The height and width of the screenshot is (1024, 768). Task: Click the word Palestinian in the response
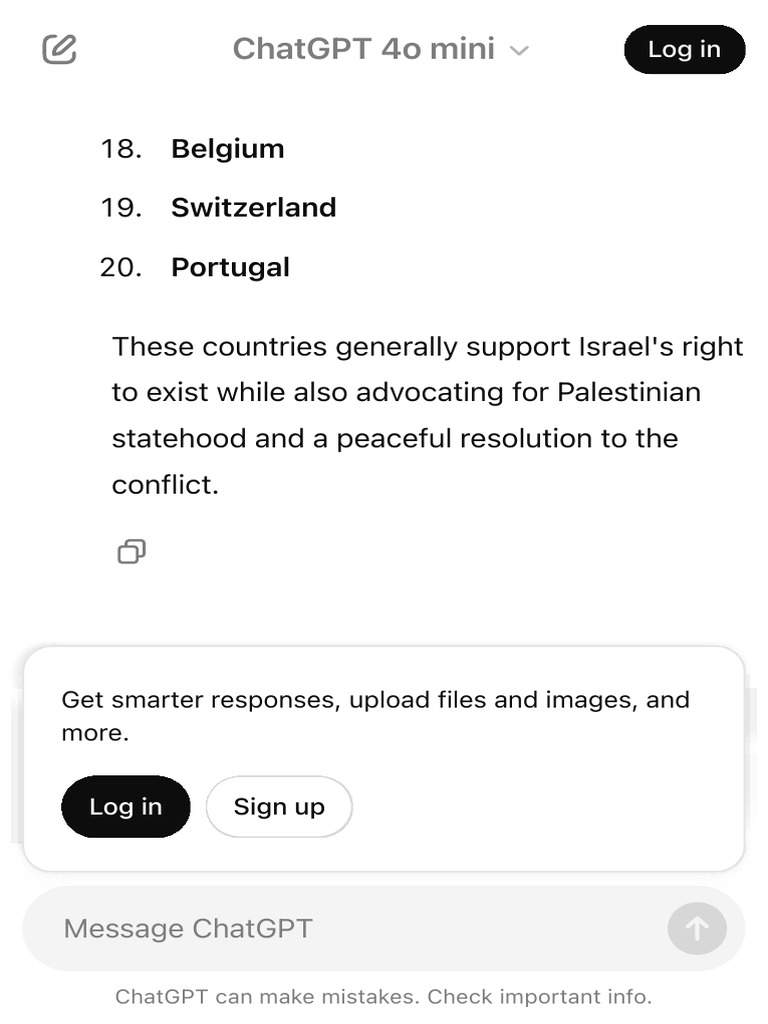(629, 392)
